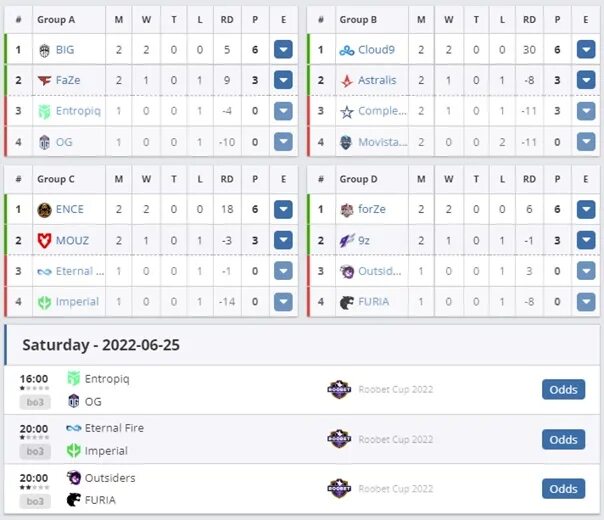Open the Eternal Fire team link in schedule
604x520 pixels.
click(x=114, y=428)
